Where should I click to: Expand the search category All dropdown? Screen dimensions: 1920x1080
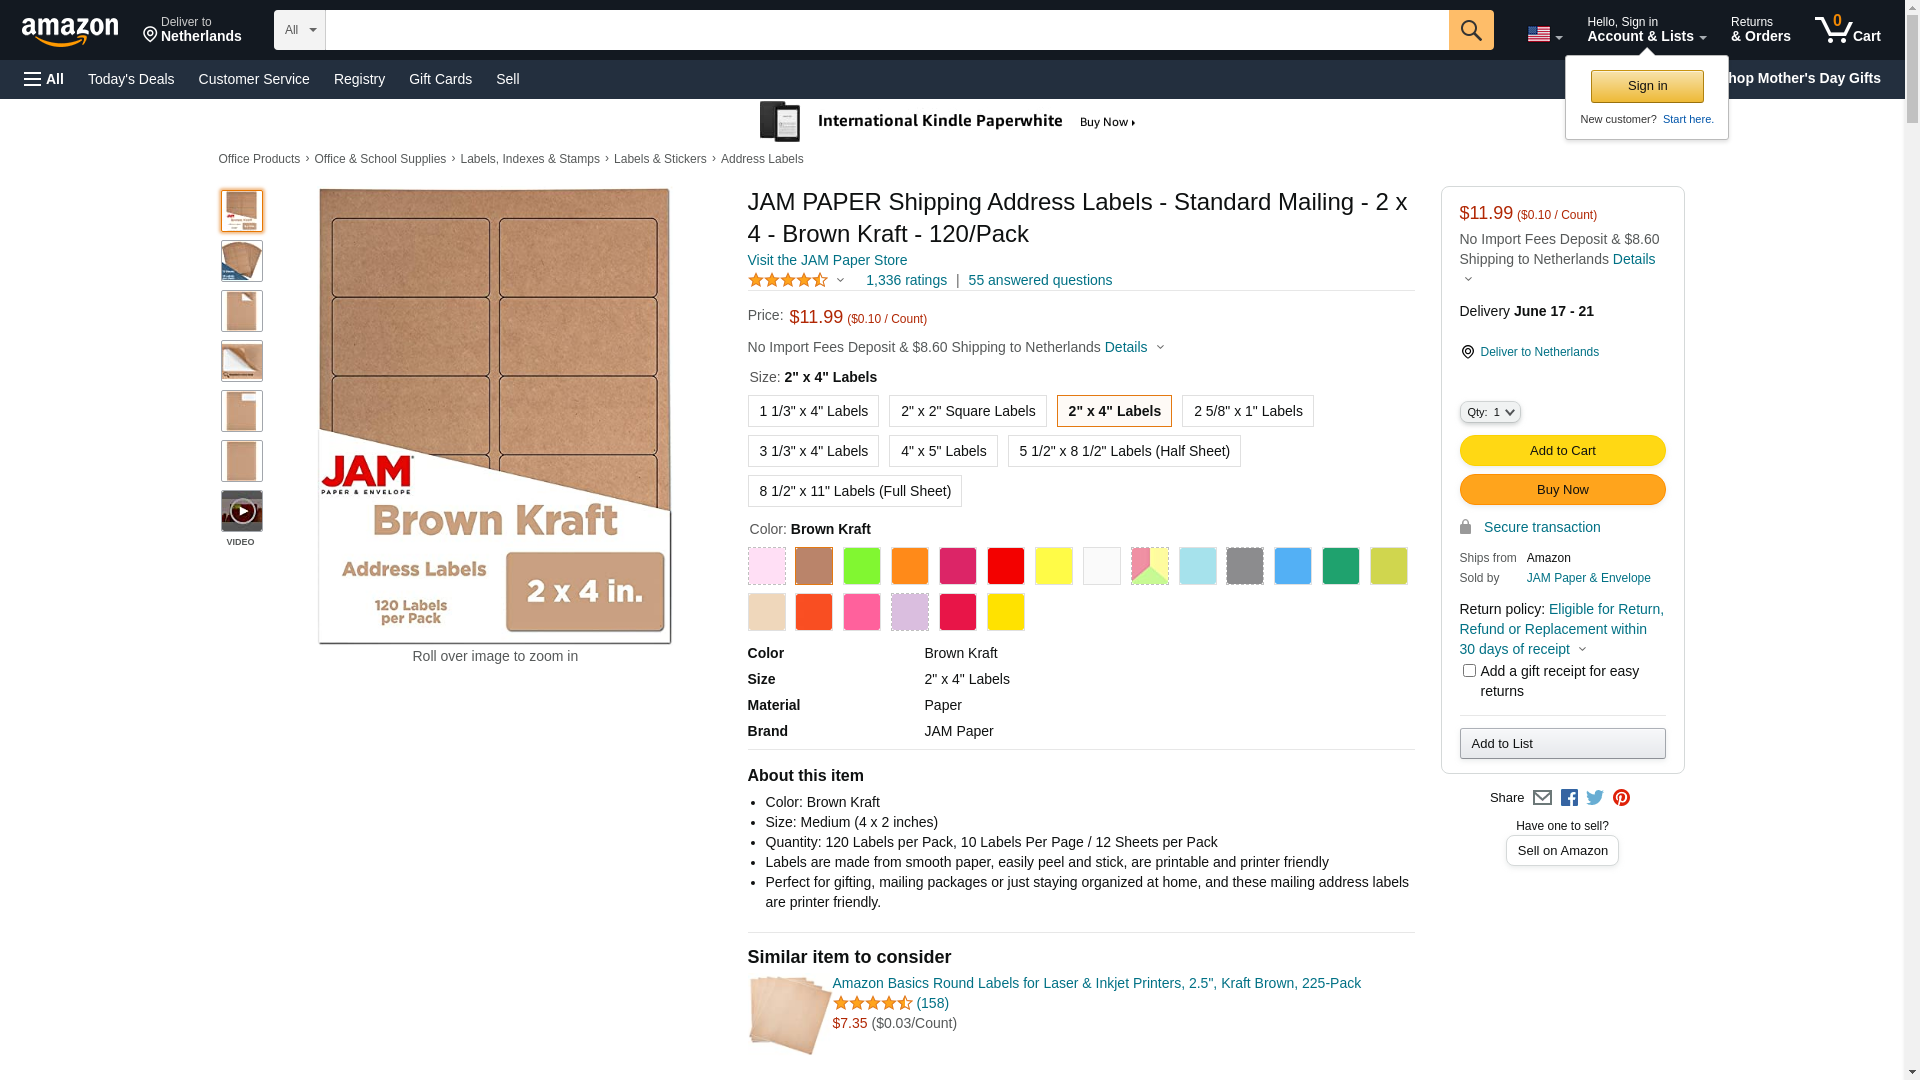point(299,30)
